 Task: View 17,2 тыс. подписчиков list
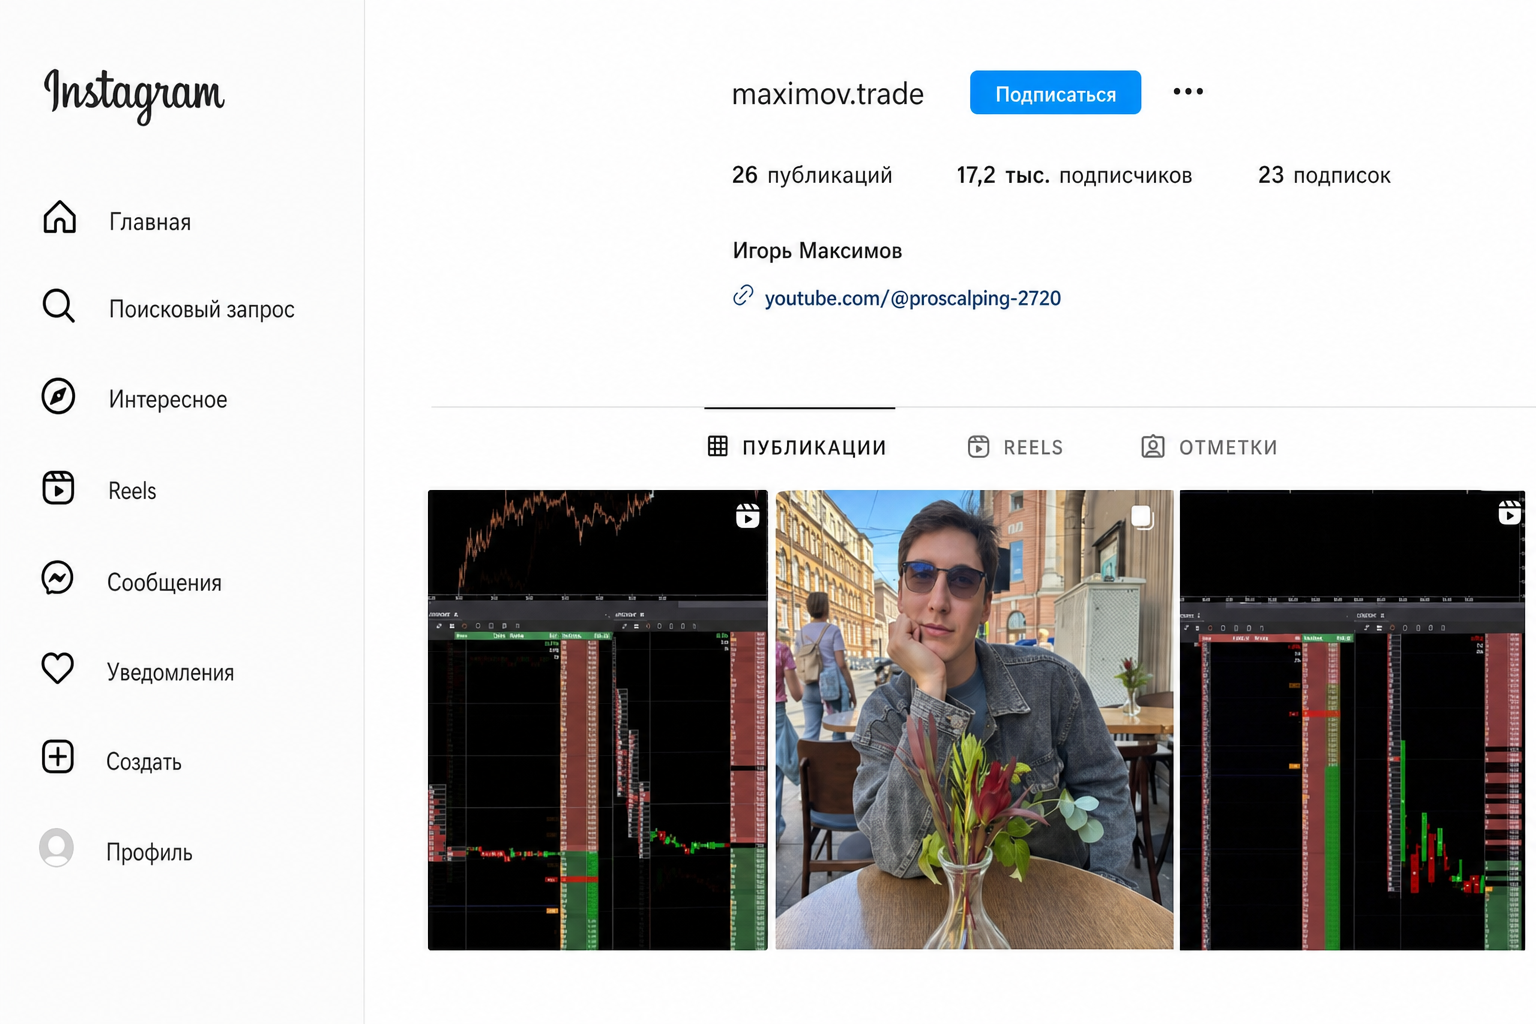point(1074,176)
